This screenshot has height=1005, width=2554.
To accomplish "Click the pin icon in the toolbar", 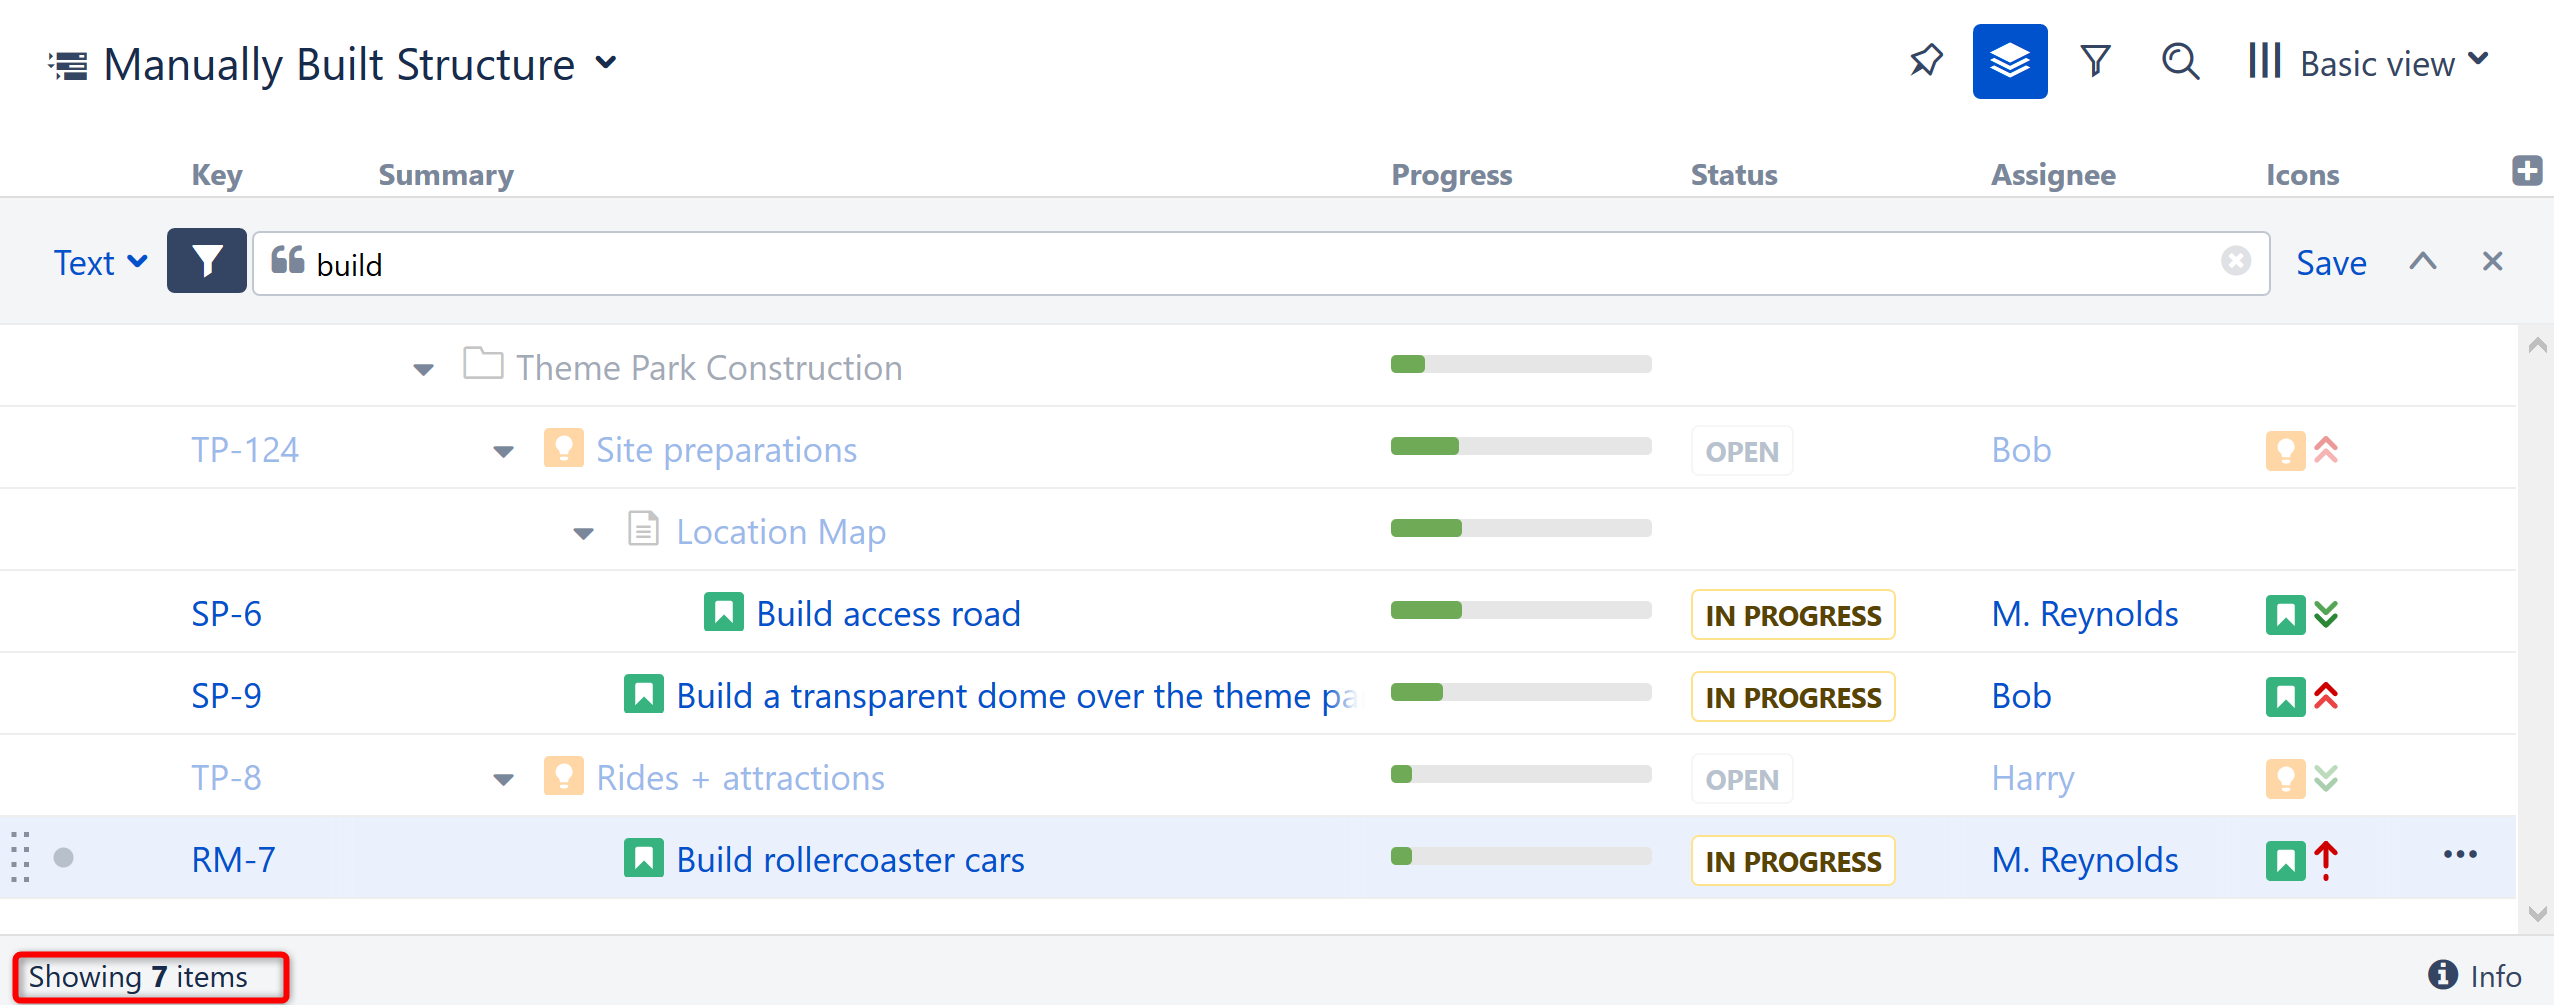I will coord(1925,62).
